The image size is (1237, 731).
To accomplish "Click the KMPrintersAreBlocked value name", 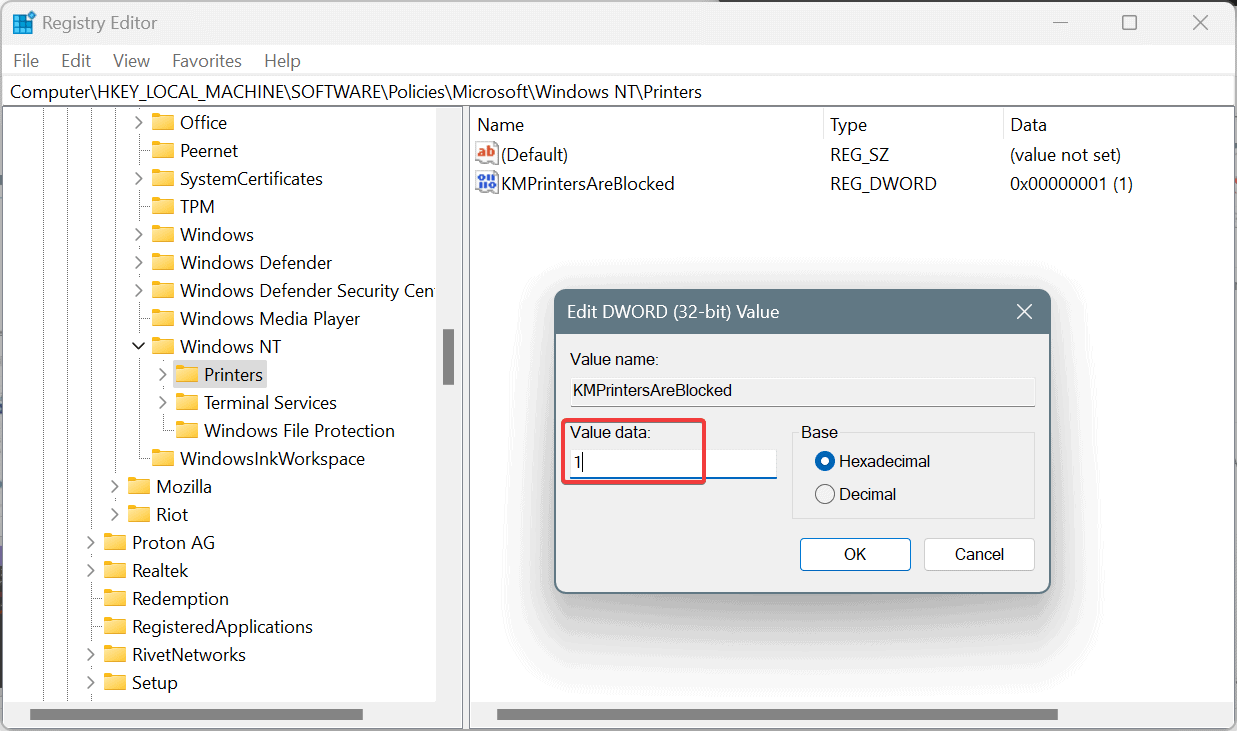I will pos(587,183).
